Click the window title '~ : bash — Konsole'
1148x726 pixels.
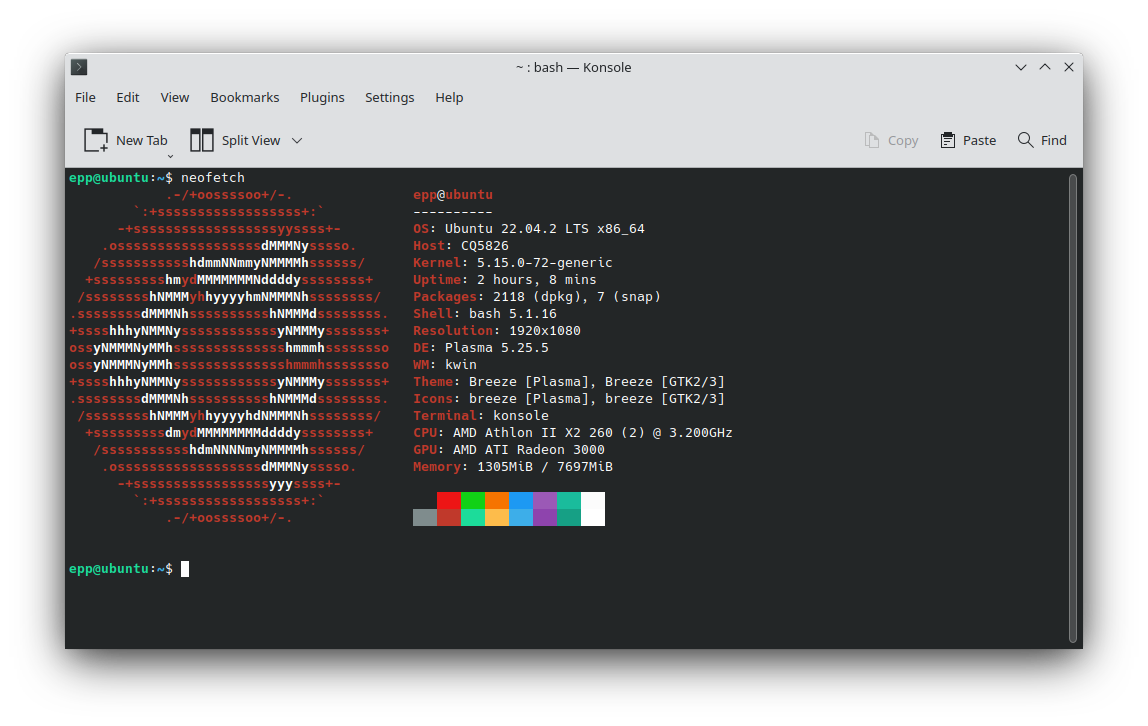pyautogui.click(x=573, y=67)
